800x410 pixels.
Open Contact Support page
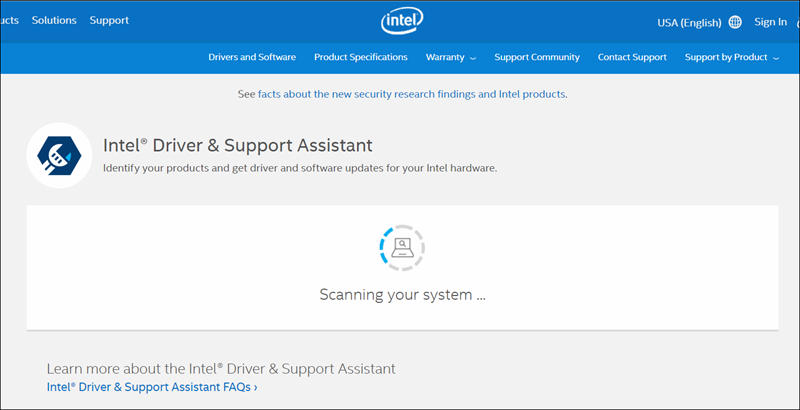[x=632, y=57]
